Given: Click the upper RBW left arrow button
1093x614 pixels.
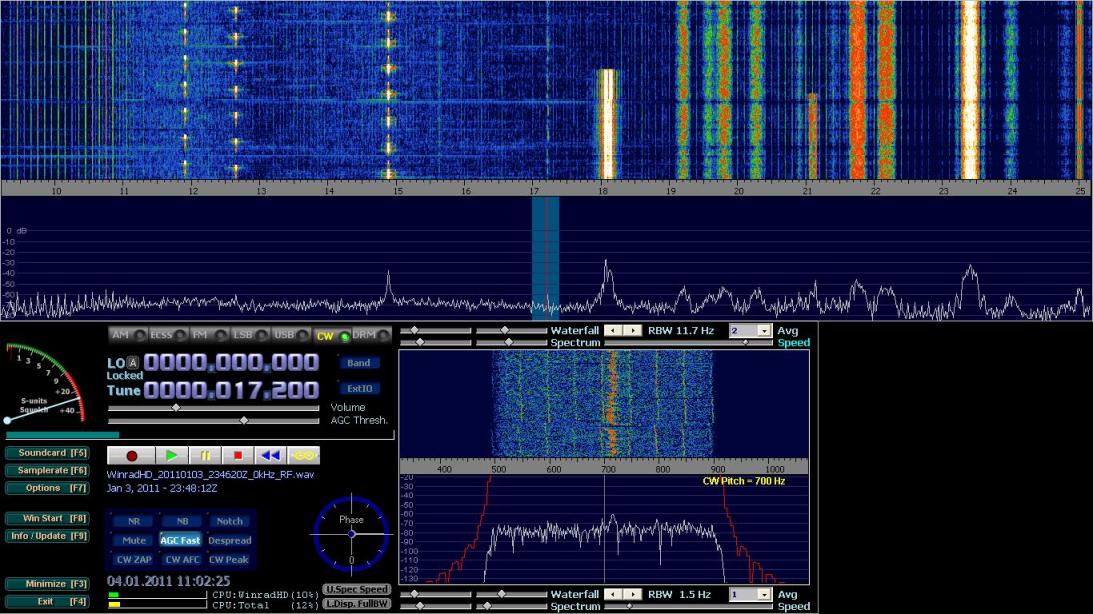Looking at the screenshot, I should click(615, 330).
